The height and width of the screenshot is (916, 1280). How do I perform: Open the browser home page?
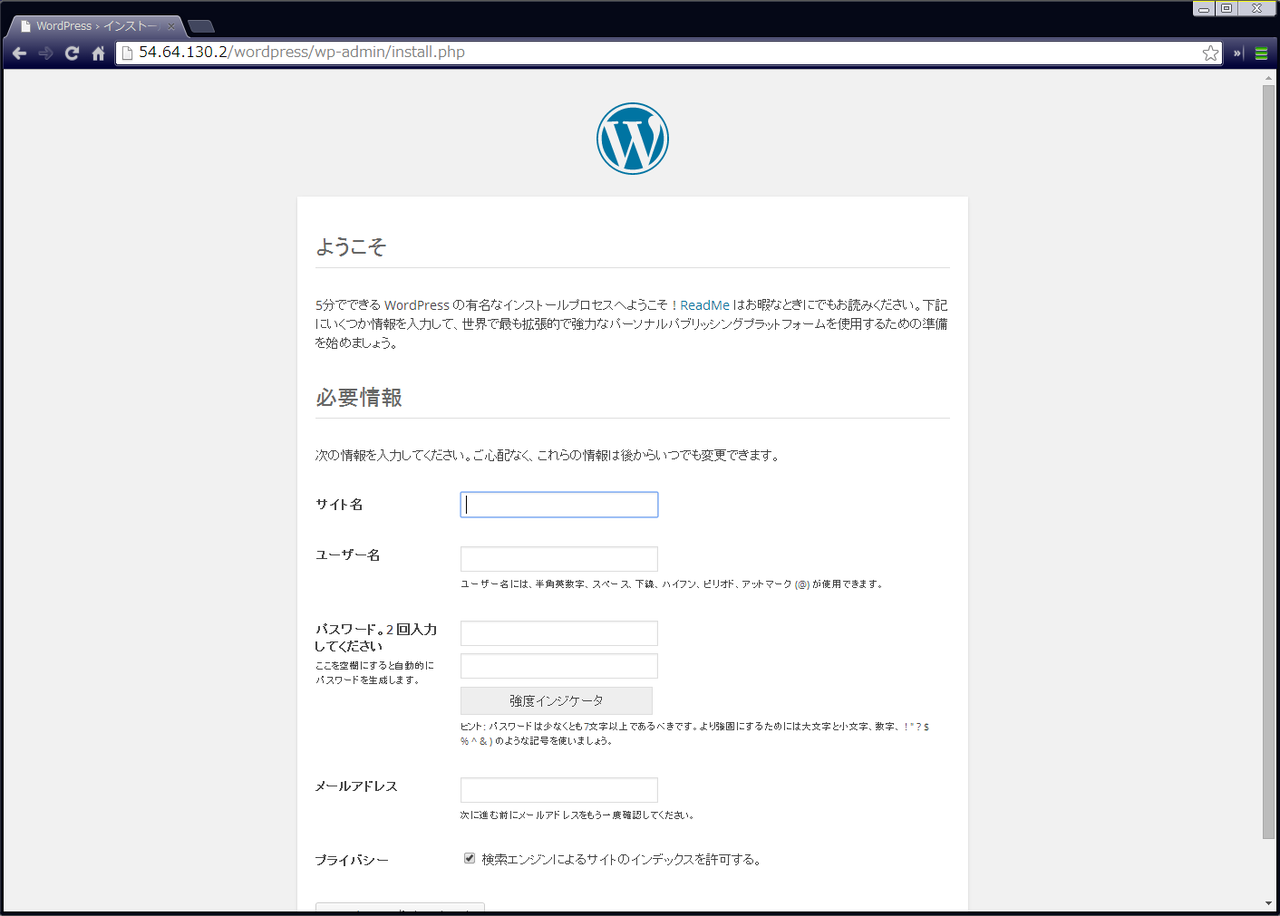coord(98,53)
